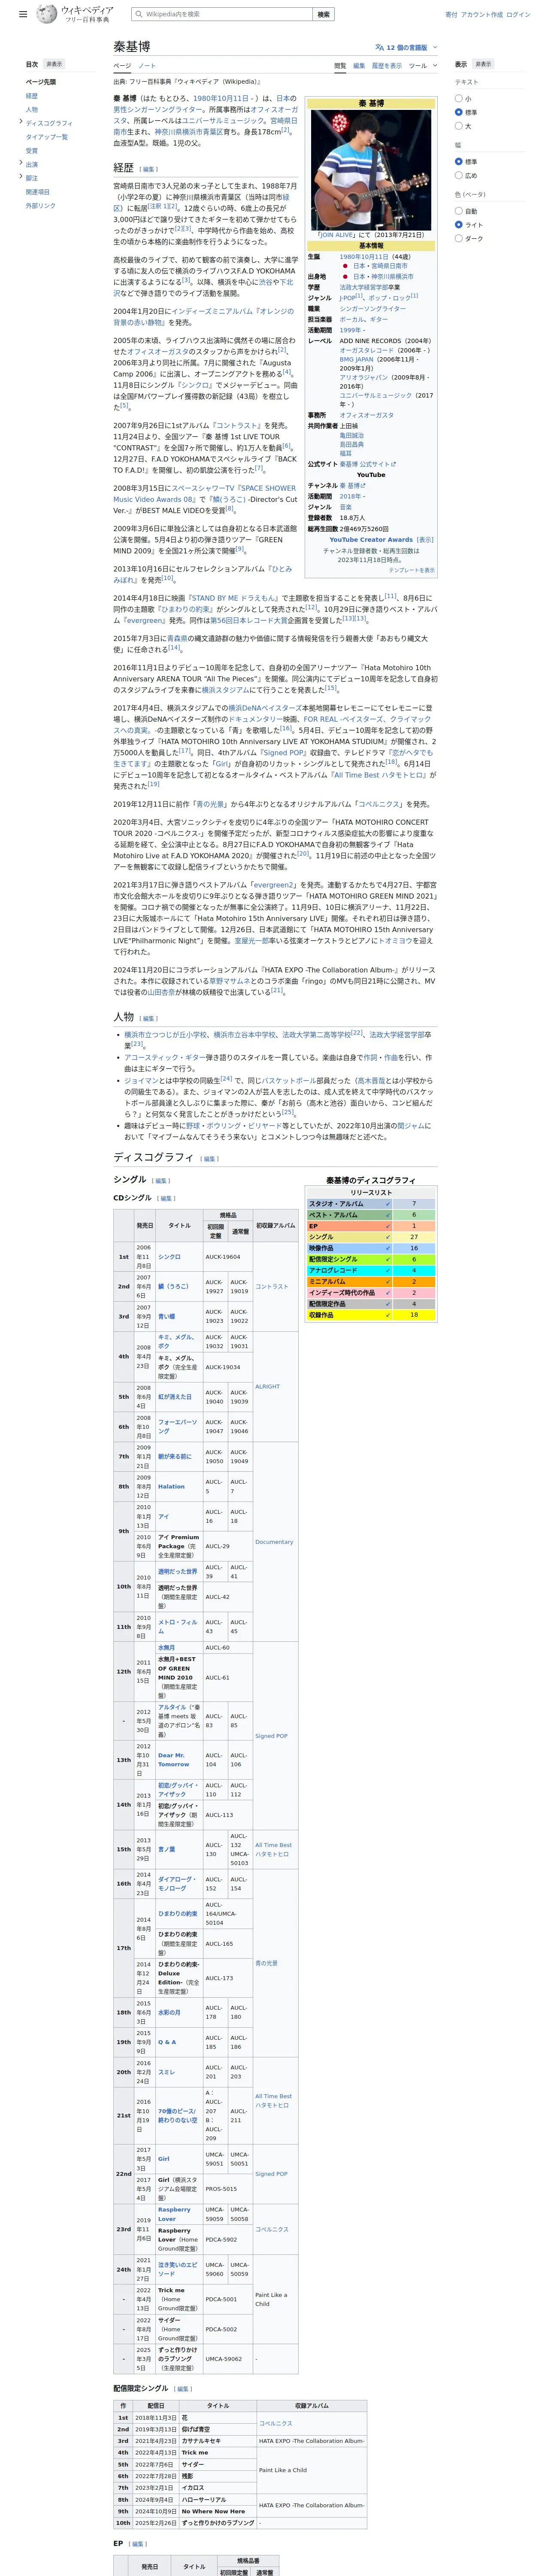Click the テンプレートを表示 link in infobox
Image resolution: width=551 pixels, height=2576 pixels.
(412, 570)
